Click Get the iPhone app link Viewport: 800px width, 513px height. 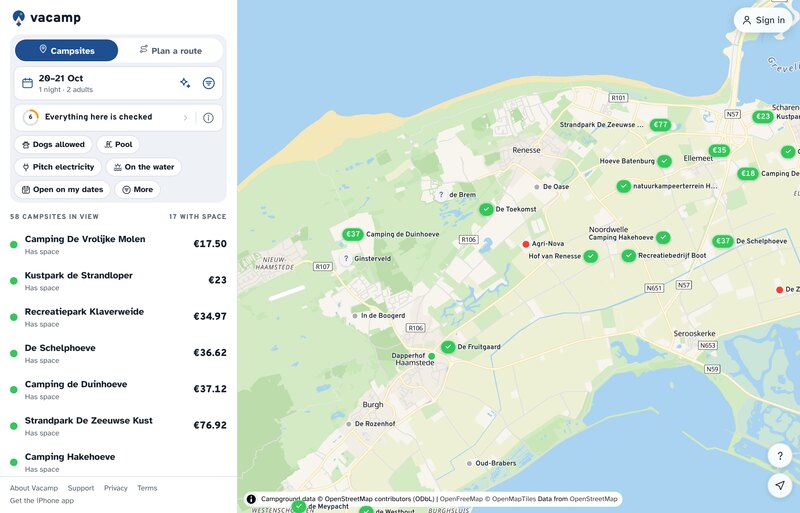coord(42,501)
